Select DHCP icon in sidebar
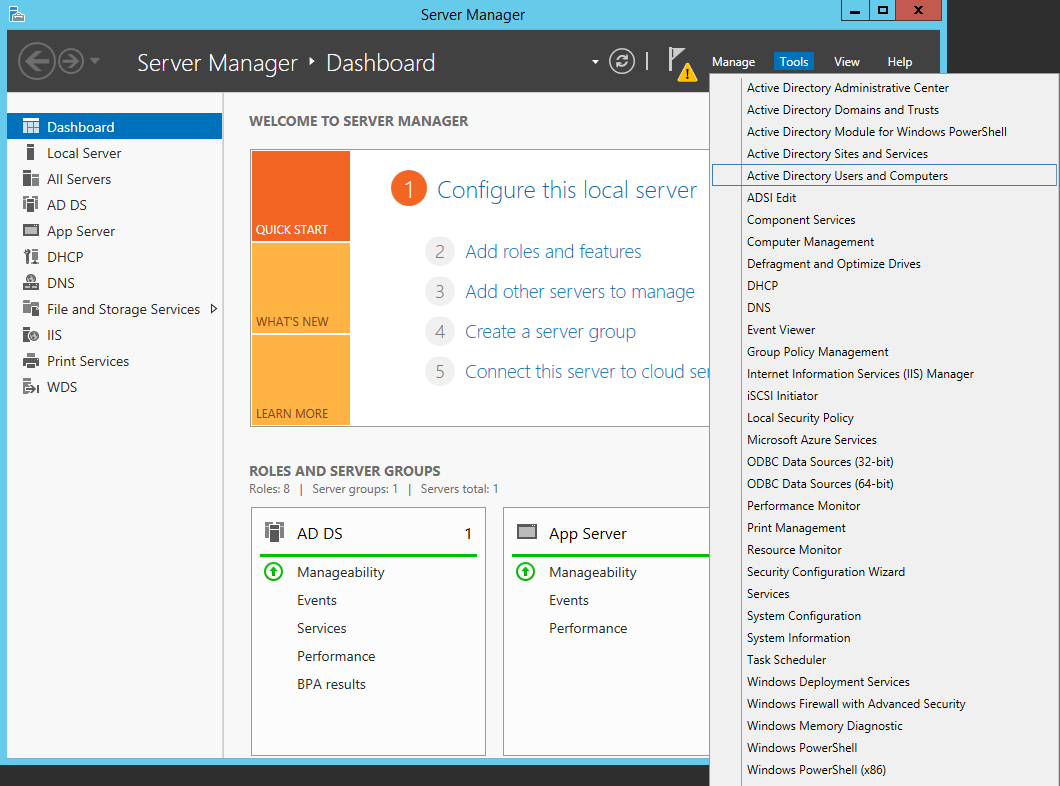1060x786 pixels. tap(30, 256)
